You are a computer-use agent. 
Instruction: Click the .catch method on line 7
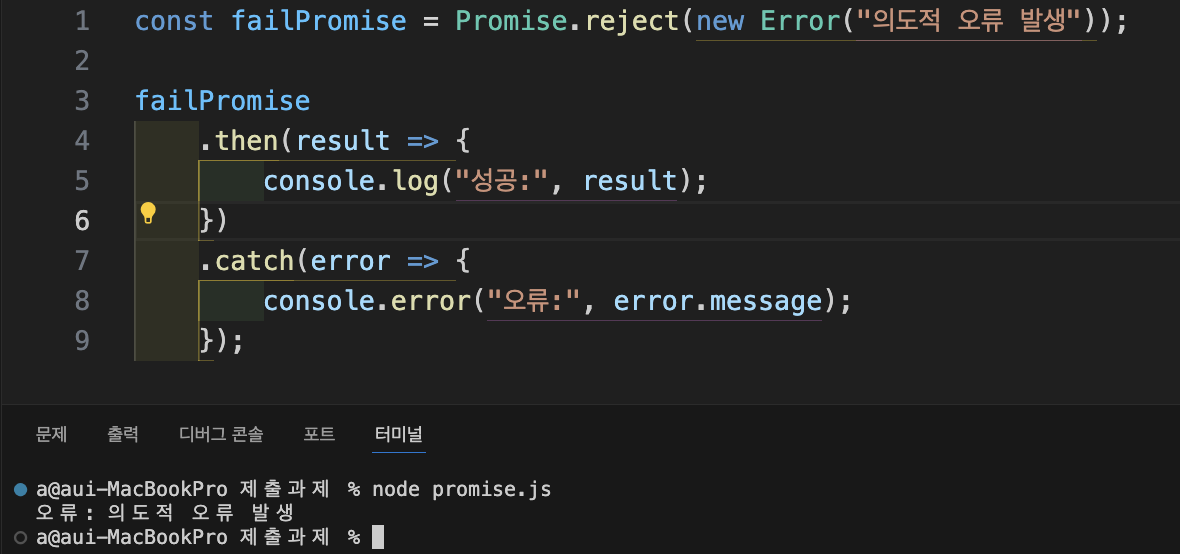pyautogui.click(x=247, y=260)
